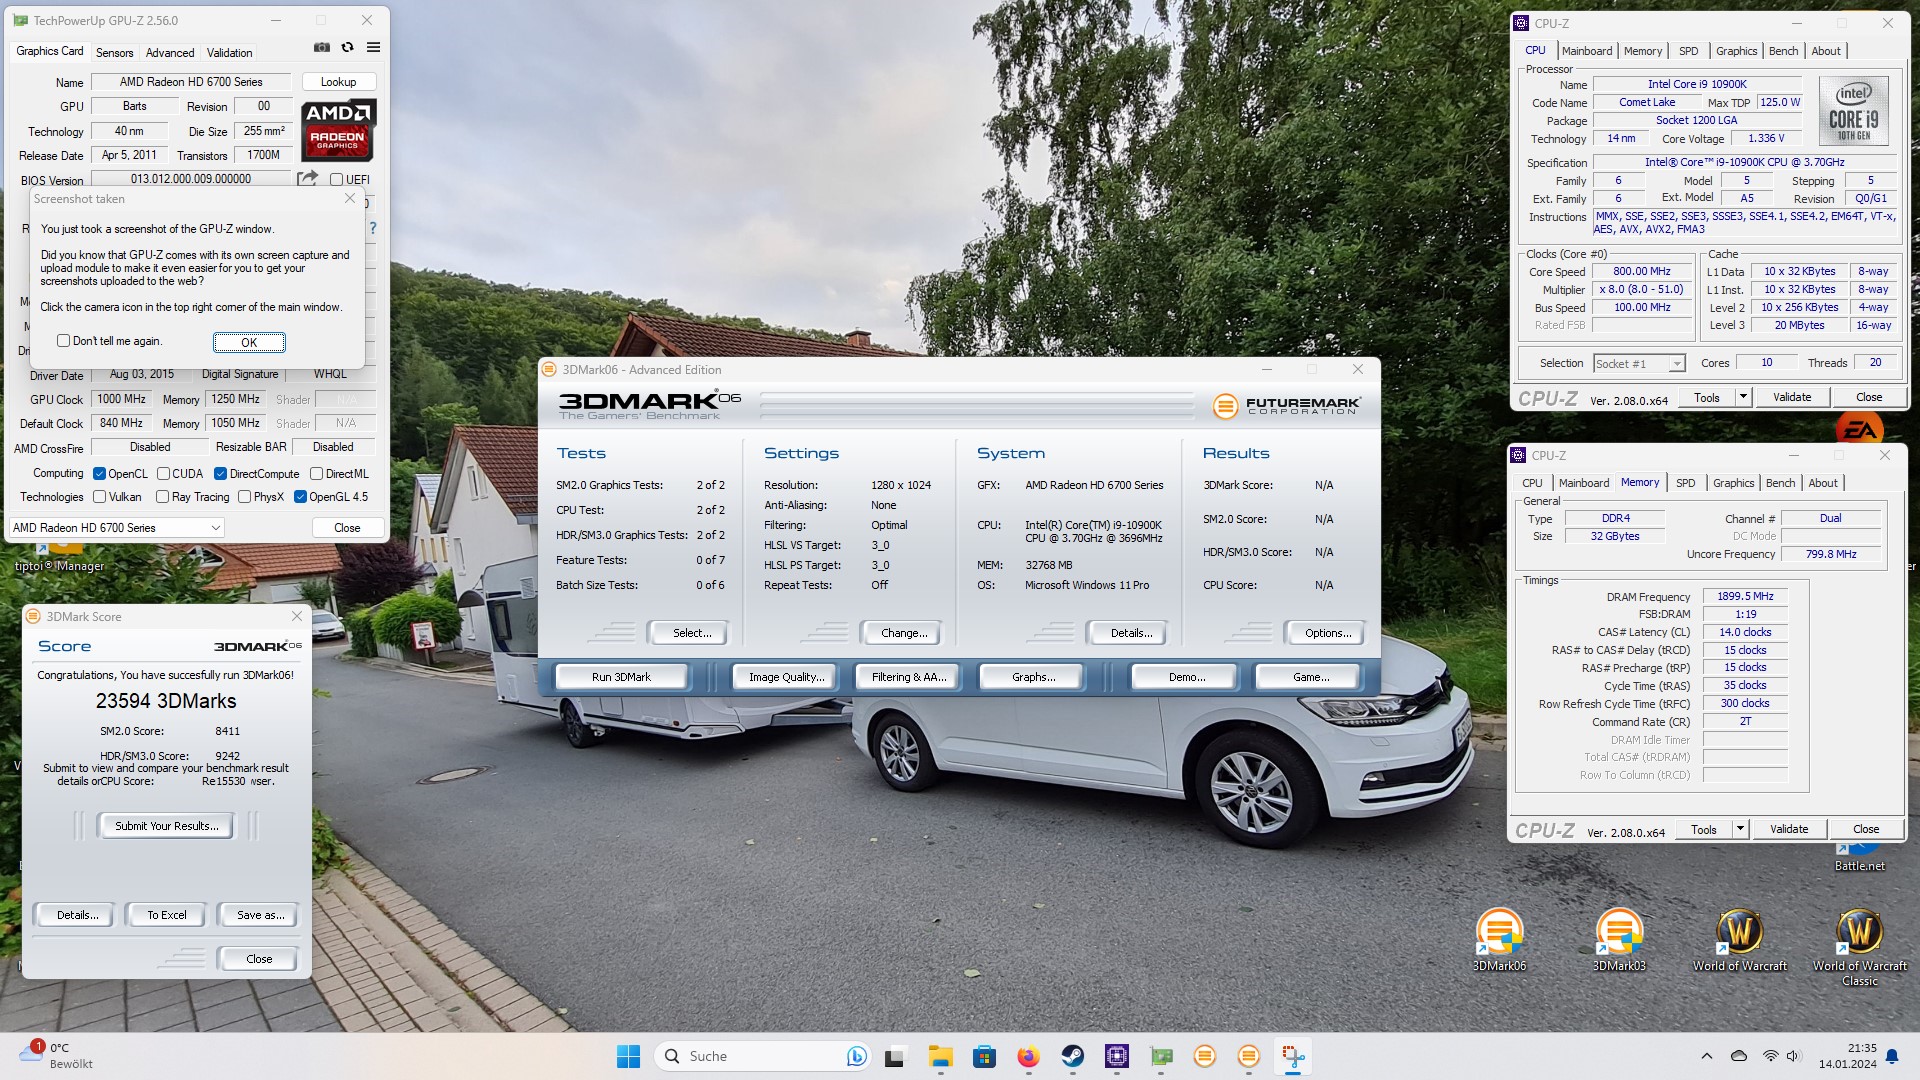Switch to Advanced tab in GPU-Z

coord(170,52)
